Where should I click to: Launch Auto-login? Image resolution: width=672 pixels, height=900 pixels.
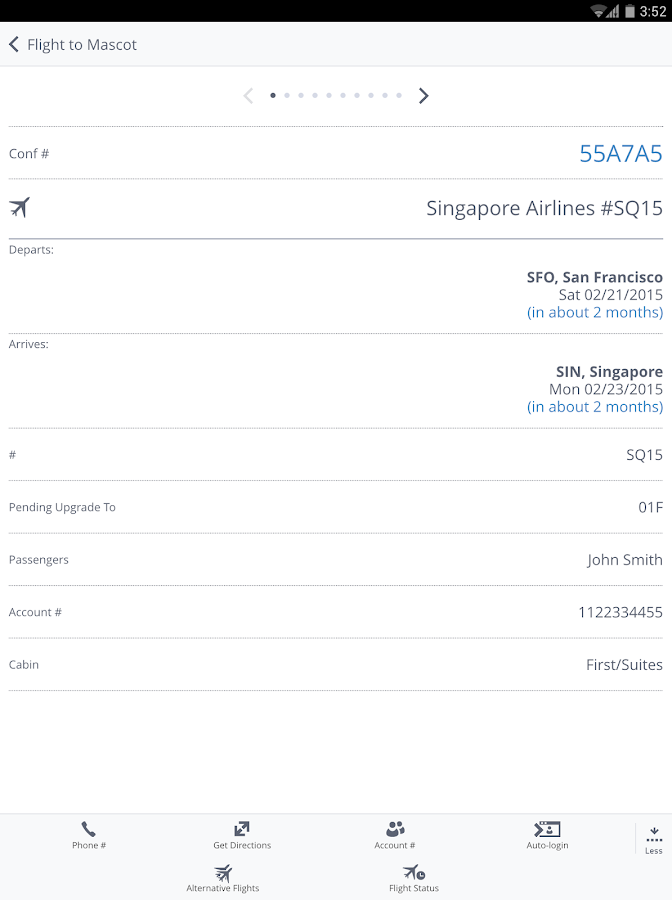tap(547, 830)
